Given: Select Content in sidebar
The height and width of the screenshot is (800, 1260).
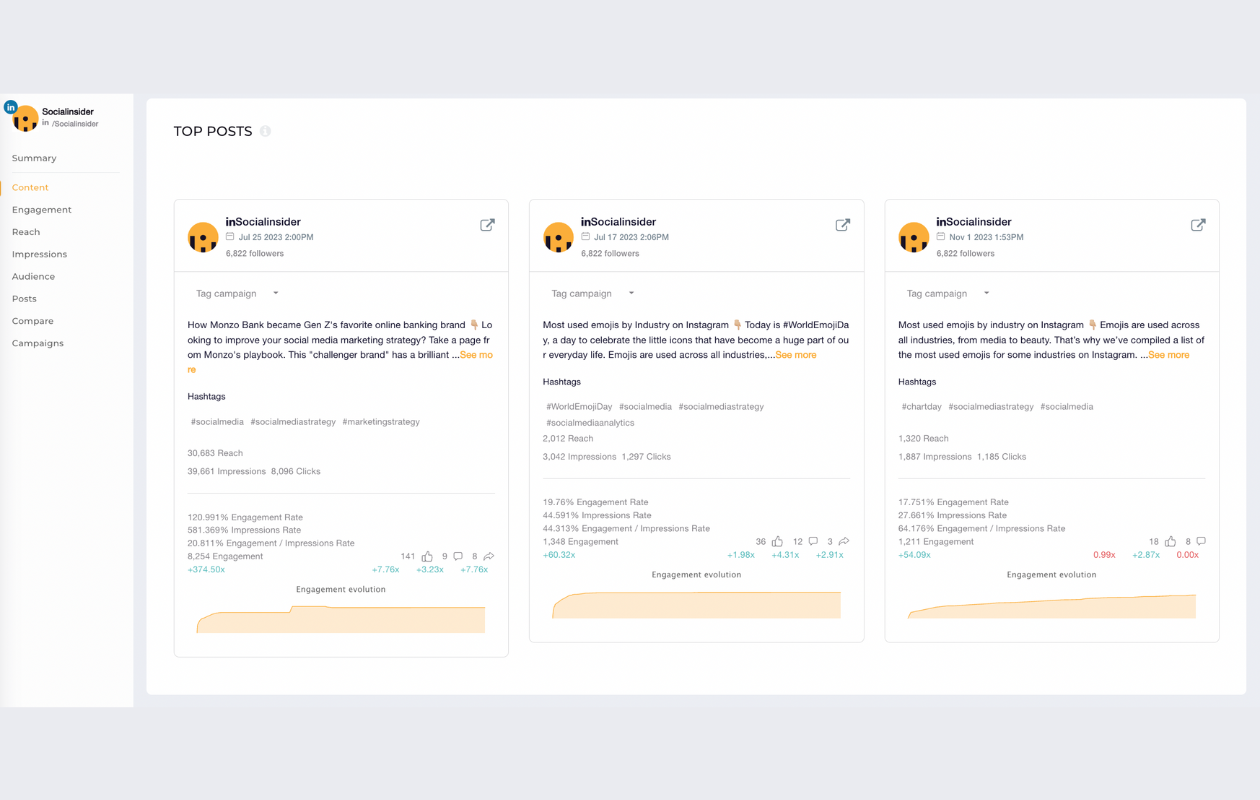Looking at the screenshot, I should (x=30, y=187).
